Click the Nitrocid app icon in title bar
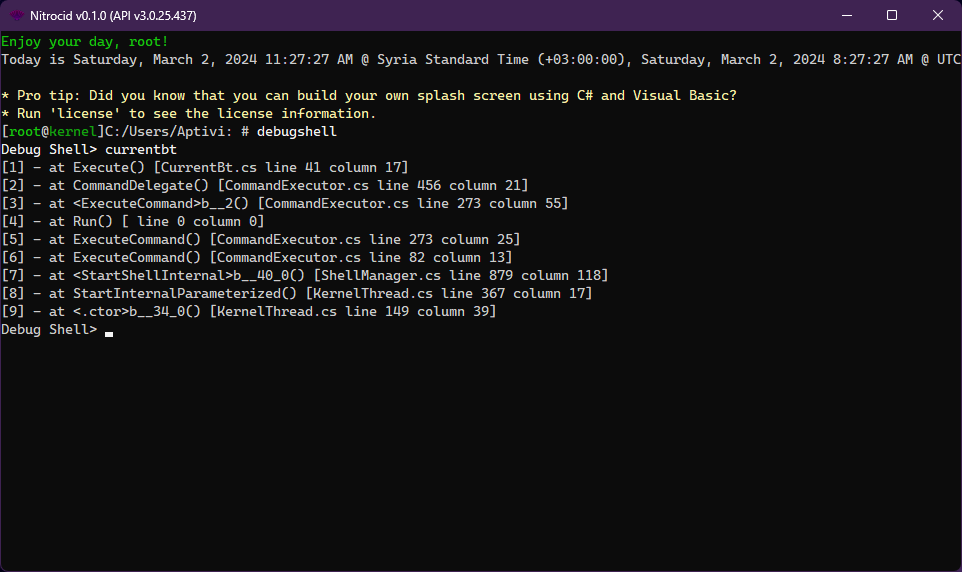The height and width of the screenshot is (572, 962). pos(17,15)
